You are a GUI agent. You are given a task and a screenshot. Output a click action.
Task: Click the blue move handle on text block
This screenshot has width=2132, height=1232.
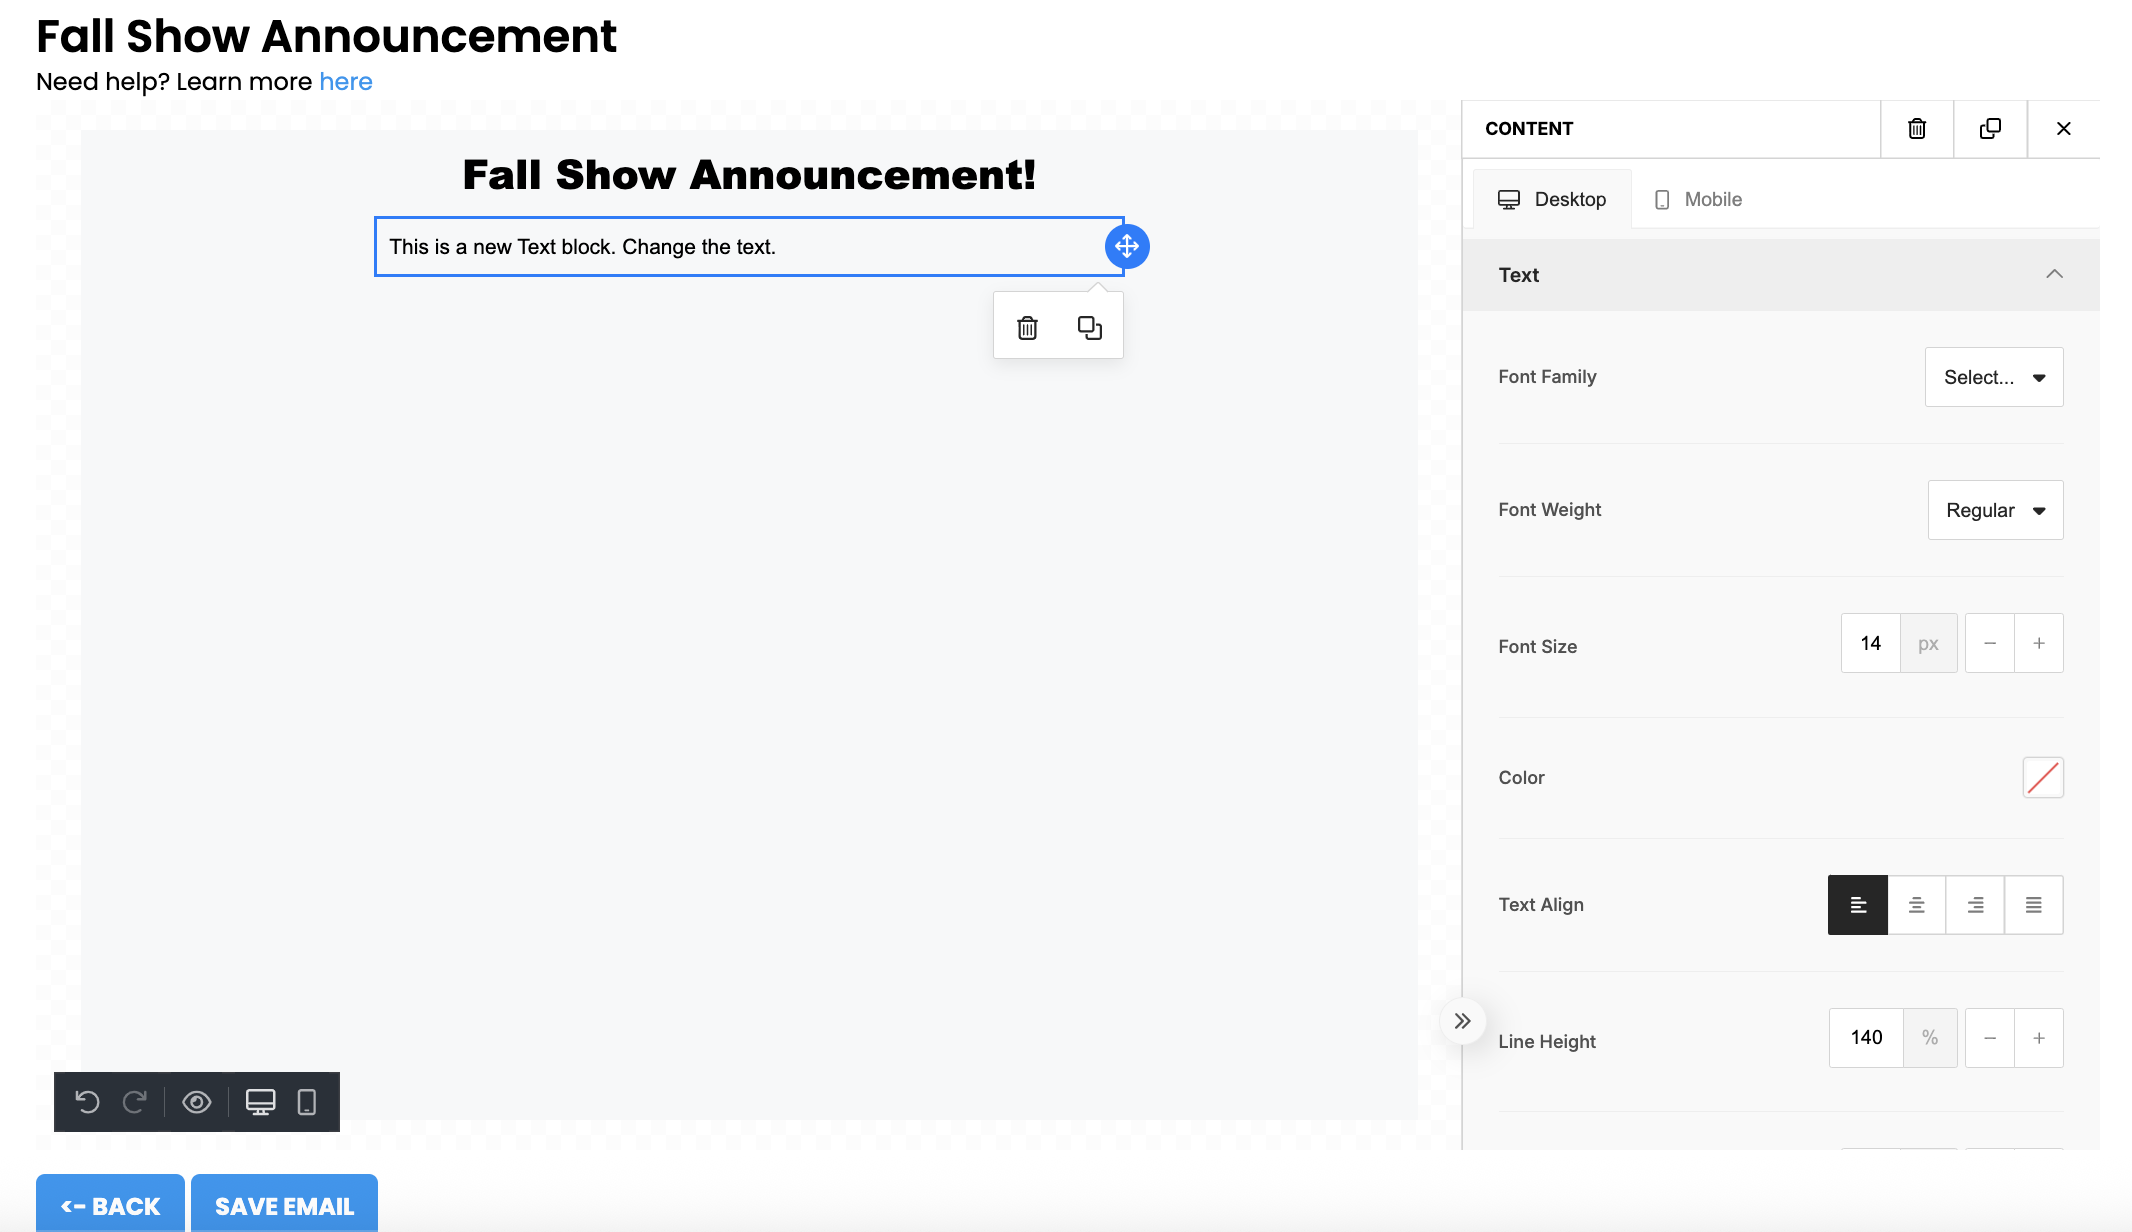pyautogui.click(x=1127, y=246)
